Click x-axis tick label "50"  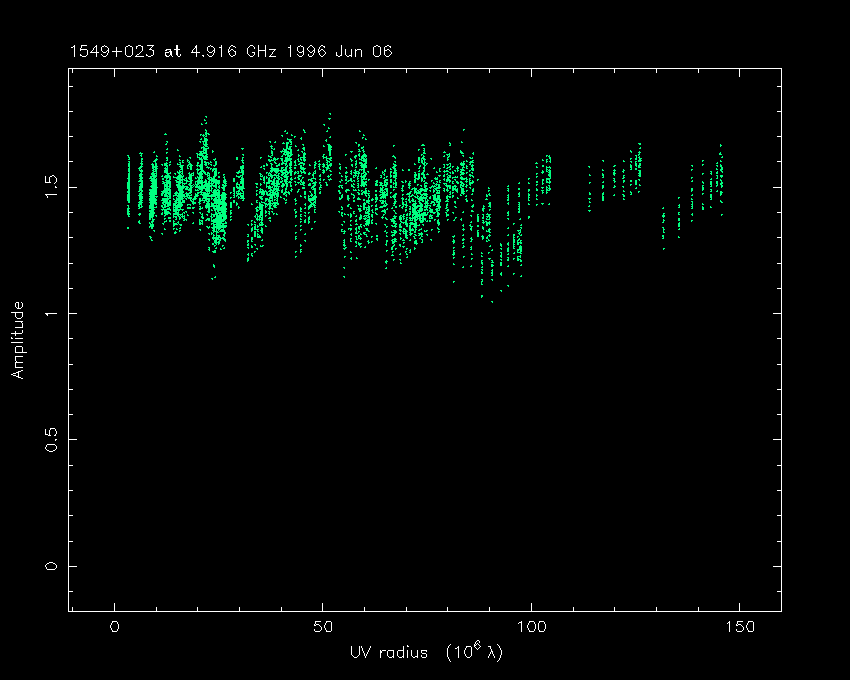323,627
